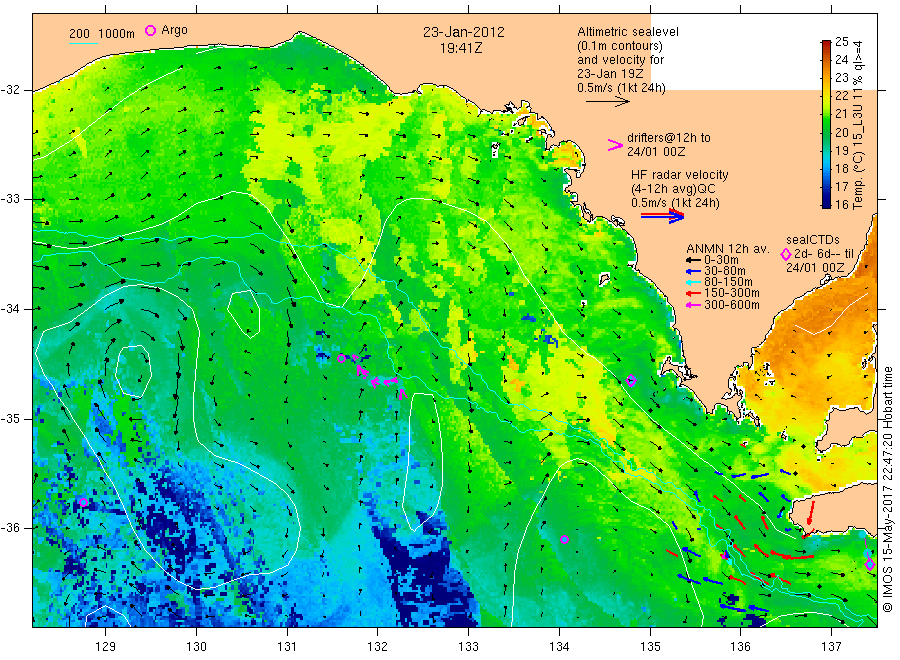This screenshot has height=660, width=900.
Task: Click the circle-and-diamond marker near 135E
Action: (x=631, y=380)
